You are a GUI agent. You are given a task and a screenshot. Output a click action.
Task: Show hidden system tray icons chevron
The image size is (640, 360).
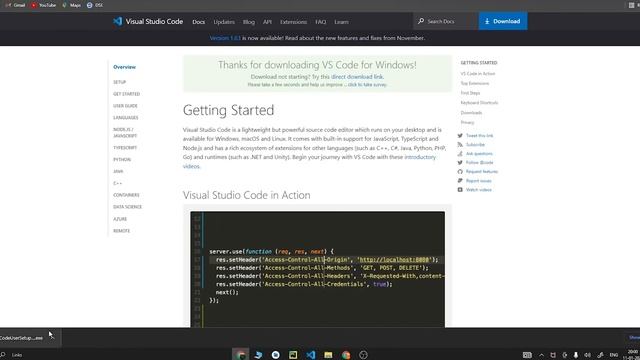[x=541, y=355]
